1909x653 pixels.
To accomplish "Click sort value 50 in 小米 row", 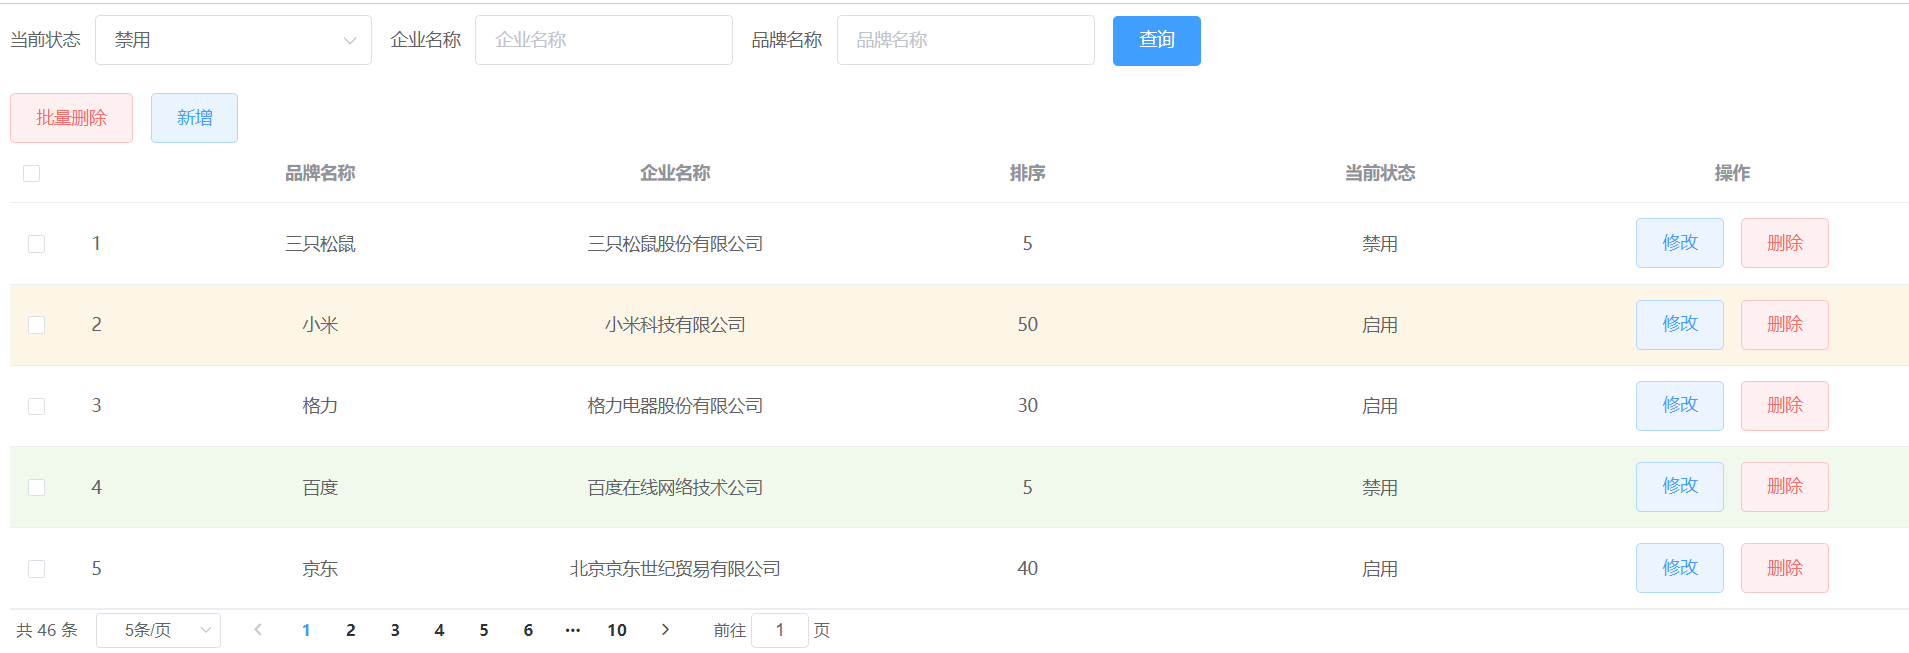I will (1027, 325).
